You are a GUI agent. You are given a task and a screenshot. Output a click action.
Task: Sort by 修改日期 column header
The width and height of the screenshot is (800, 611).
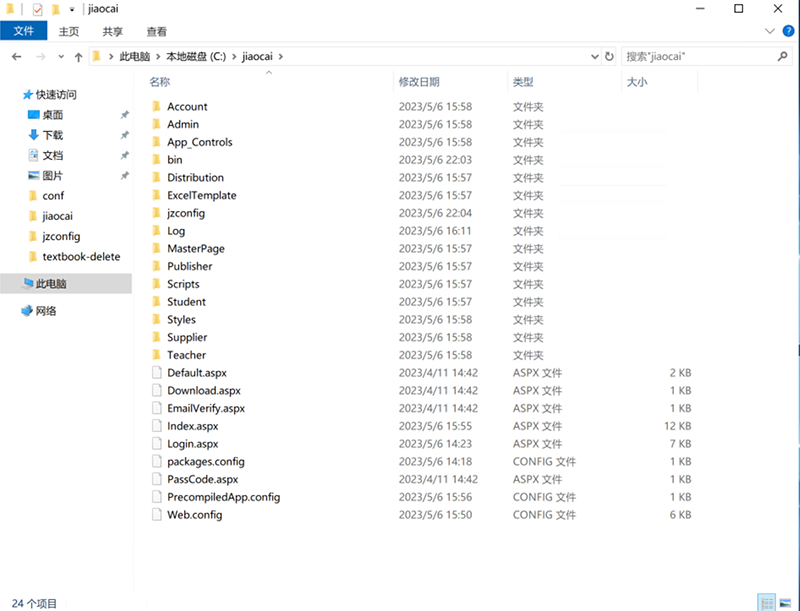pos(419,82)
